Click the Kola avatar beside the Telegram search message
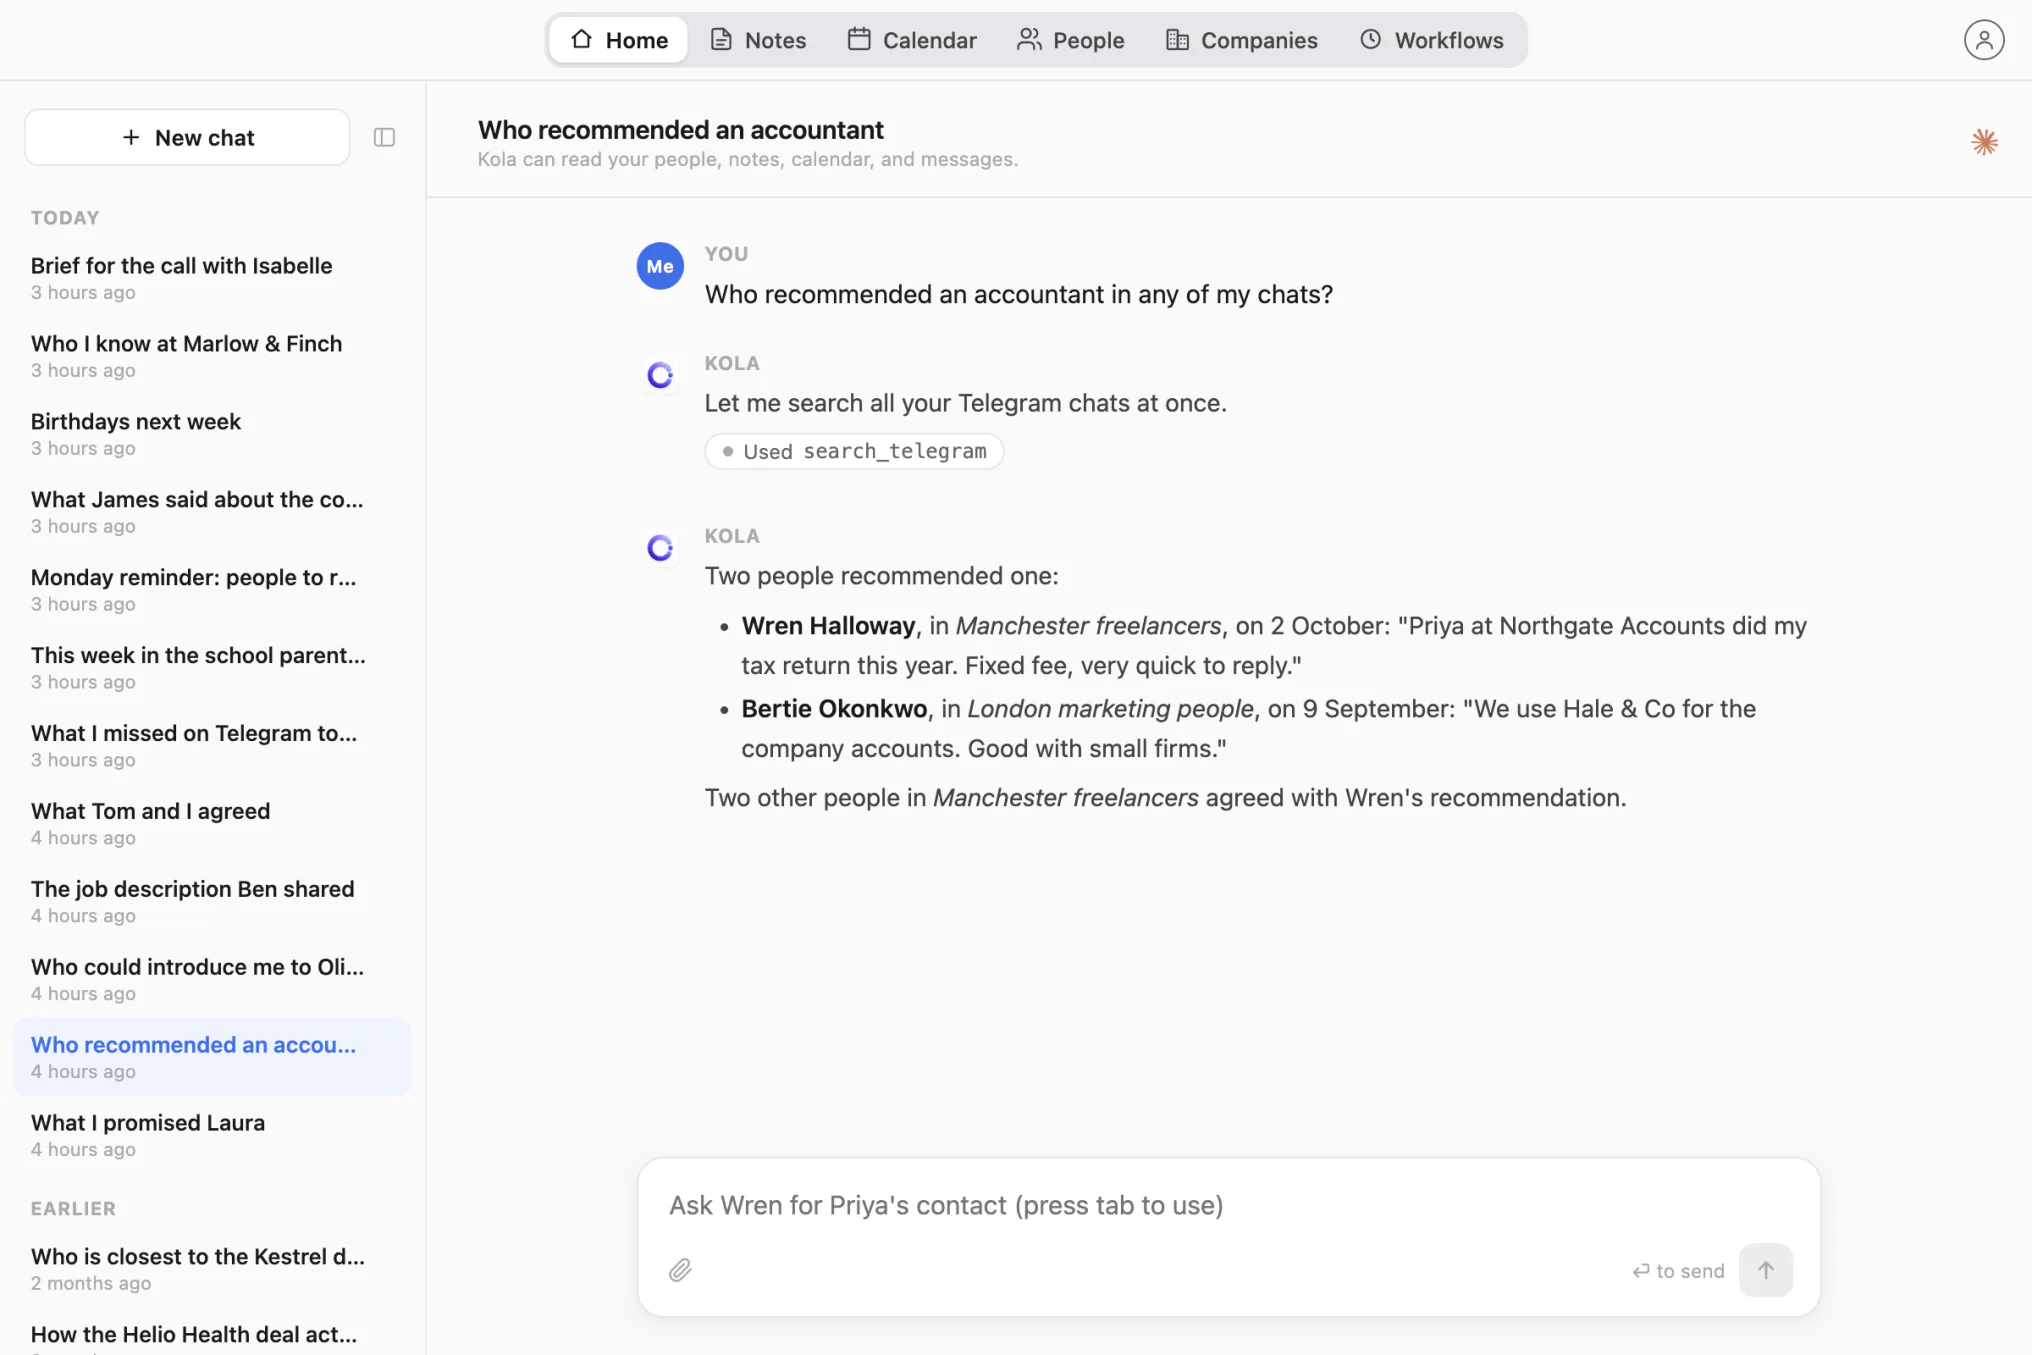This screenshot has width=2032, height=1355. pos(660,375)
